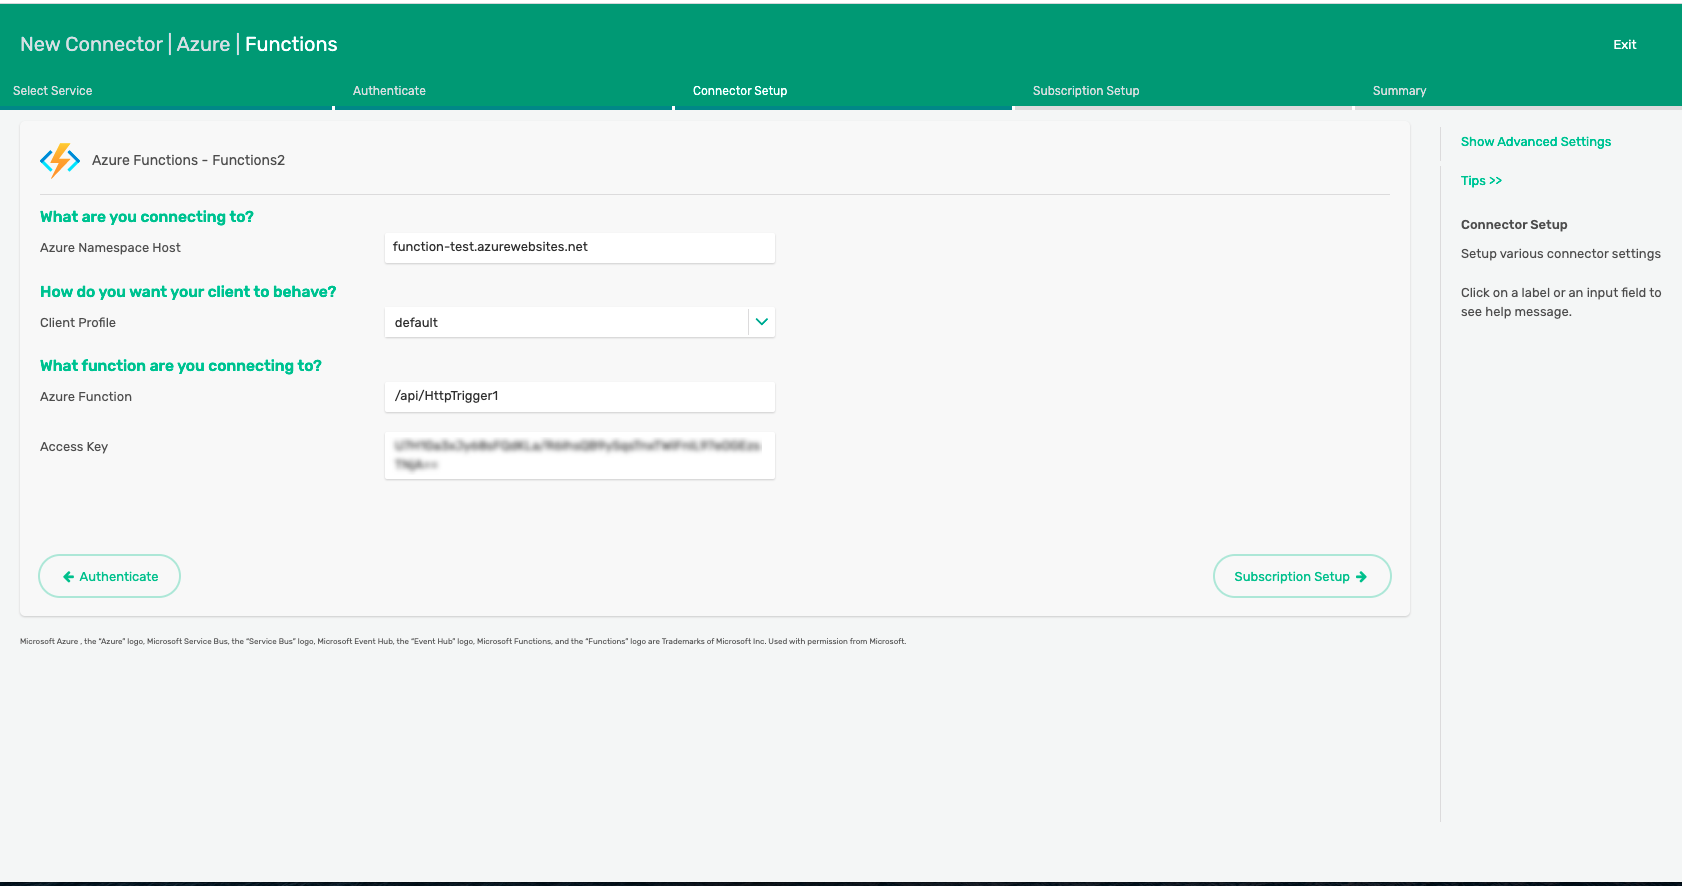Click the Azure Function label for help
Viewport: 1683px width, 886px height.
click(86, 397)
